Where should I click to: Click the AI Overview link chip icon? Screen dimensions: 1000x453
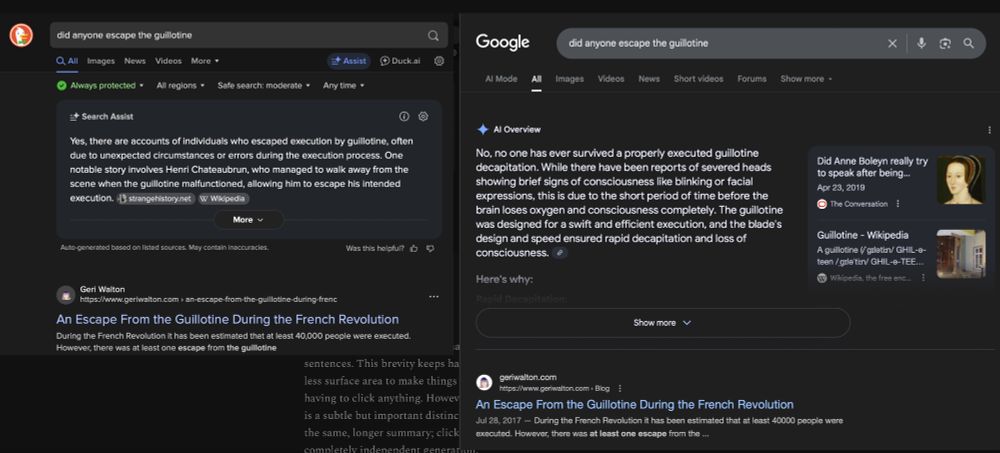coord(559,253)
